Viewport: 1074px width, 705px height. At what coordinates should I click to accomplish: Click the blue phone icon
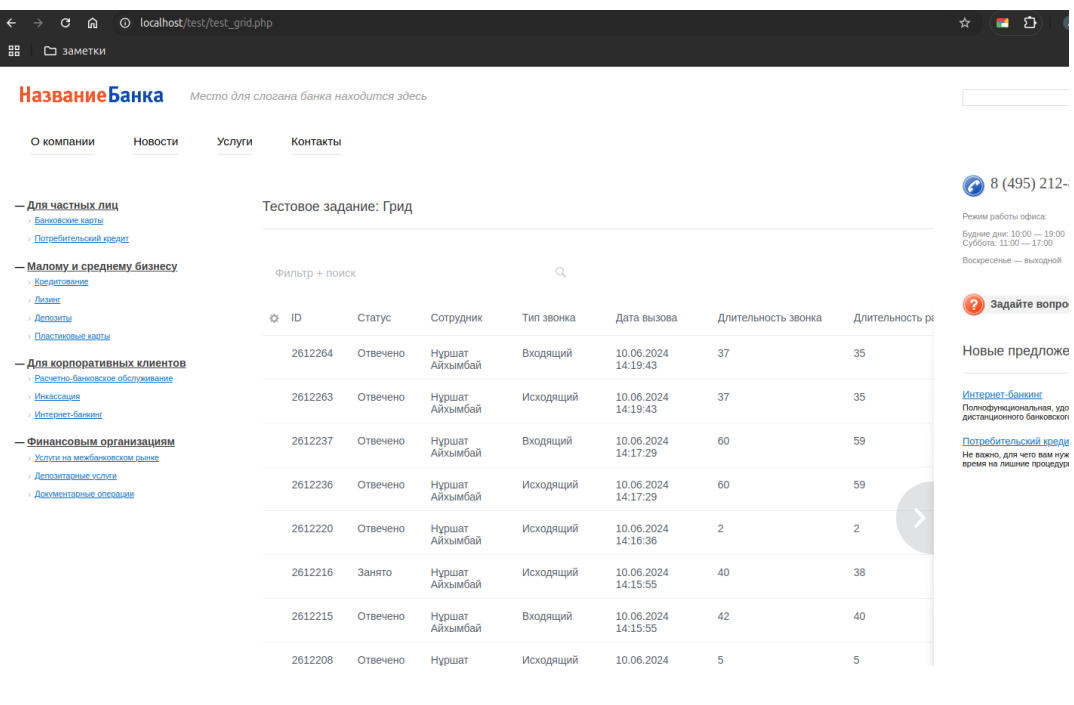(973, 186)
